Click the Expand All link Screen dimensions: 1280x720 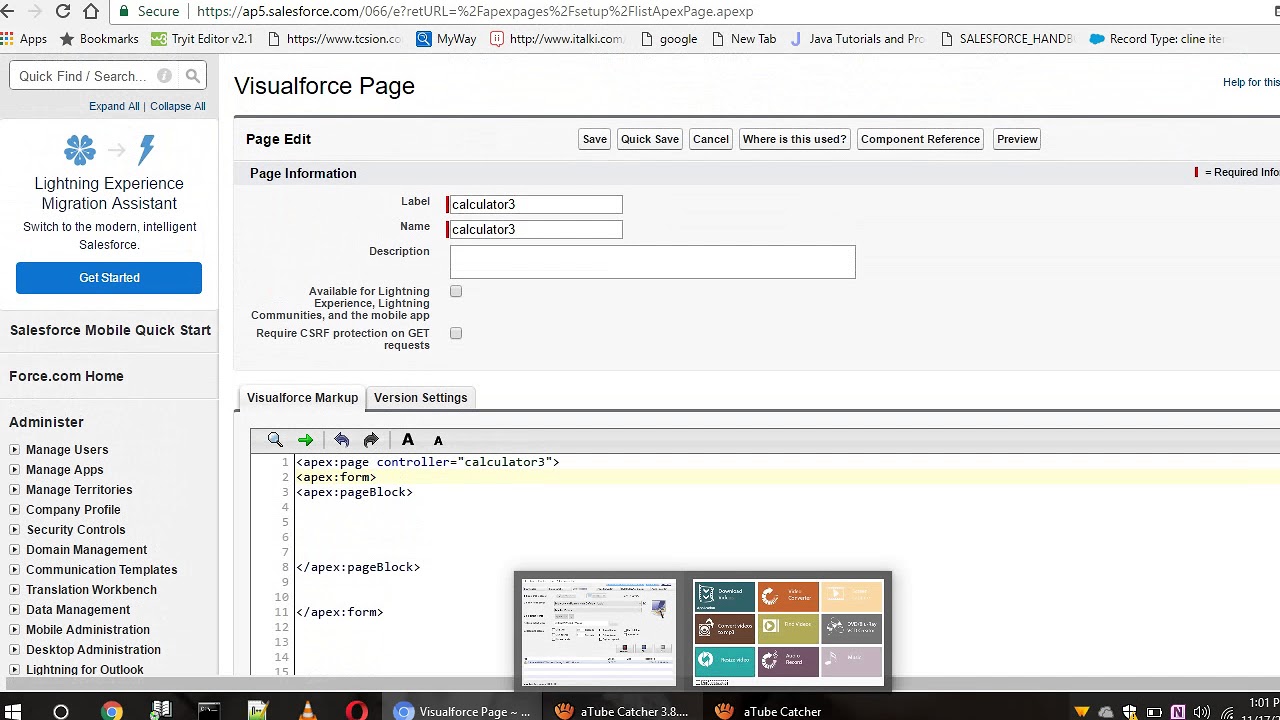114,106
